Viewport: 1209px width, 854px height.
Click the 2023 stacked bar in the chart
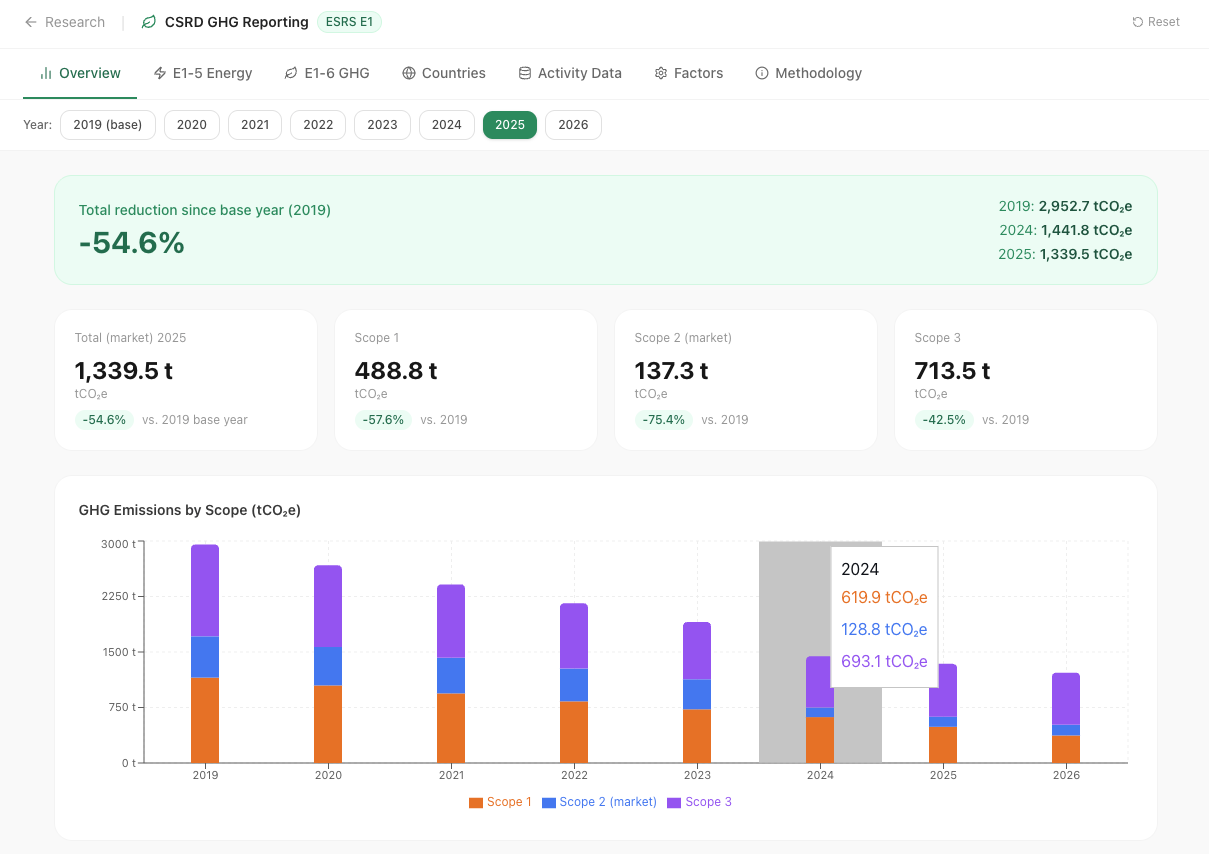pos(697,693)
